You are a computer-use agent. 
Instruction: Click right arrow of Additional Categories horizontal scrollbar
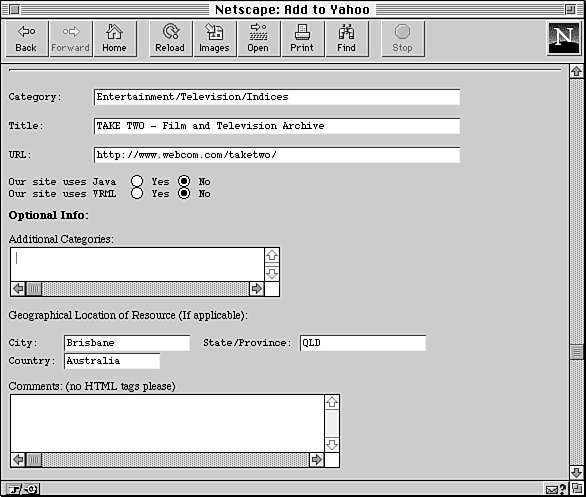(x=256, y=289)
